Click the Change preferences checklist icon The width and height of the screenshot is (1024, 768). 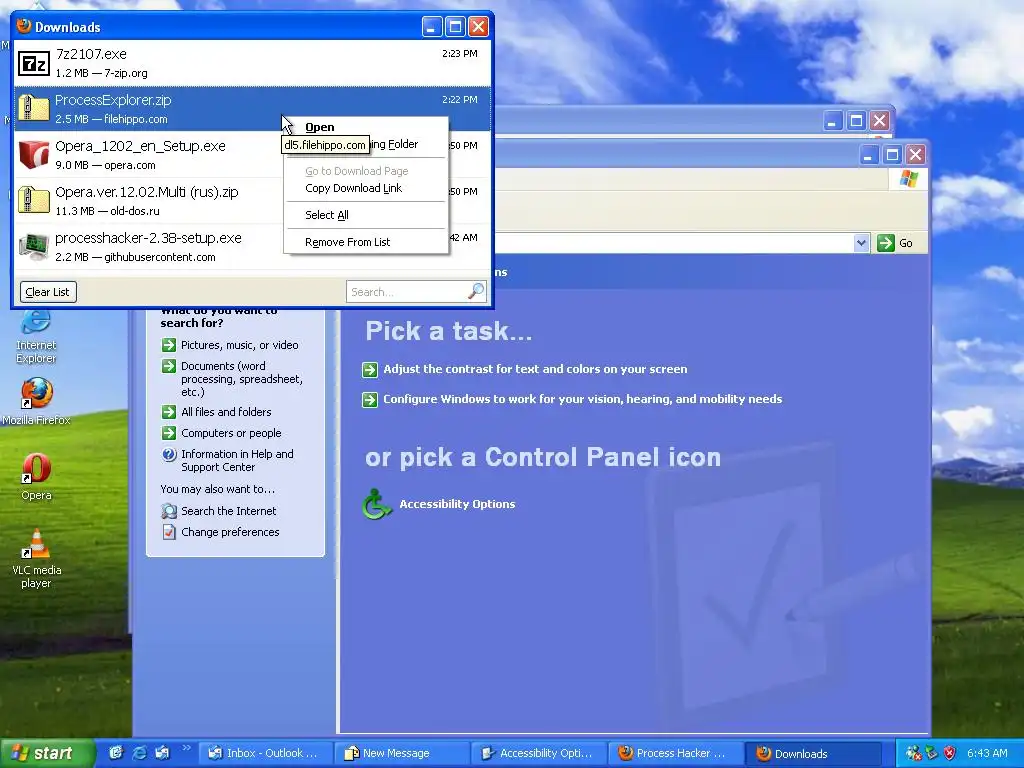coord(168,532)
